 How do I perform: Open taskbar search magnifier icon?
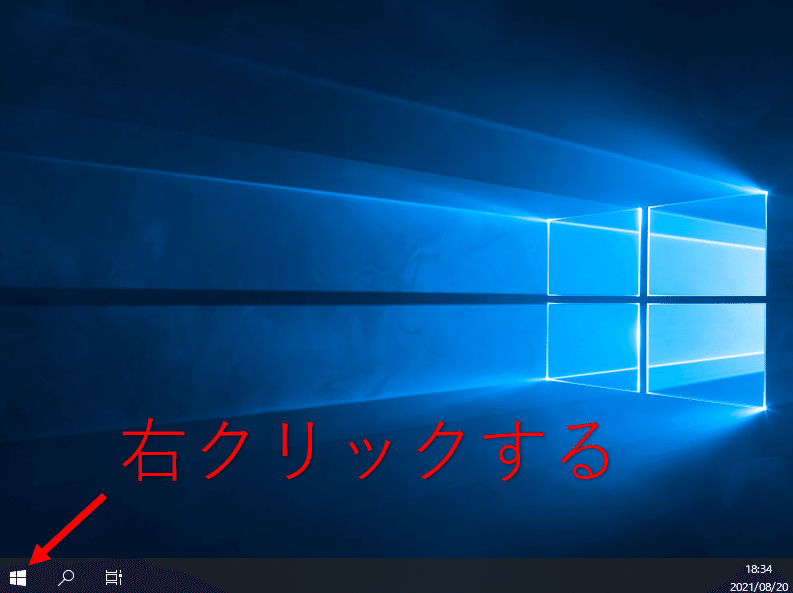click(66, 577)
